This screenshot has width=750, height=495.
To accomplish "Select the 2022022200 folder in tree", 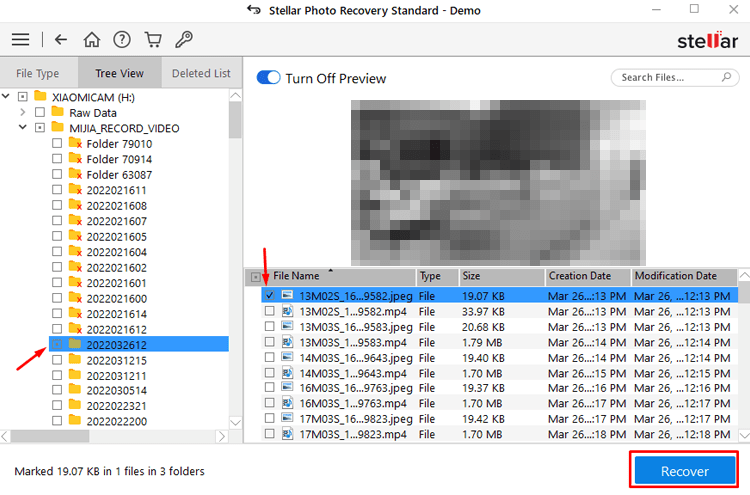I will [x=117, y=422].
